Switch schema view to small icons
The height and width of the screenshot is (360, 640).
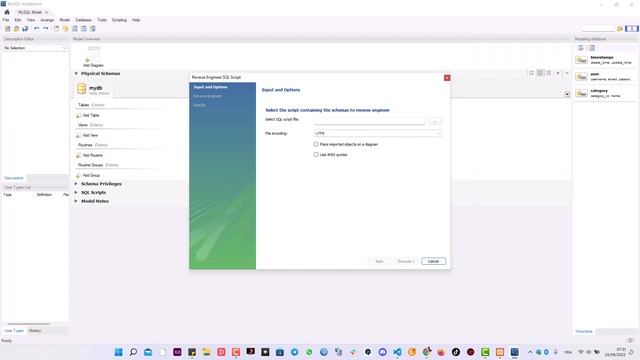tap(540, 73)
